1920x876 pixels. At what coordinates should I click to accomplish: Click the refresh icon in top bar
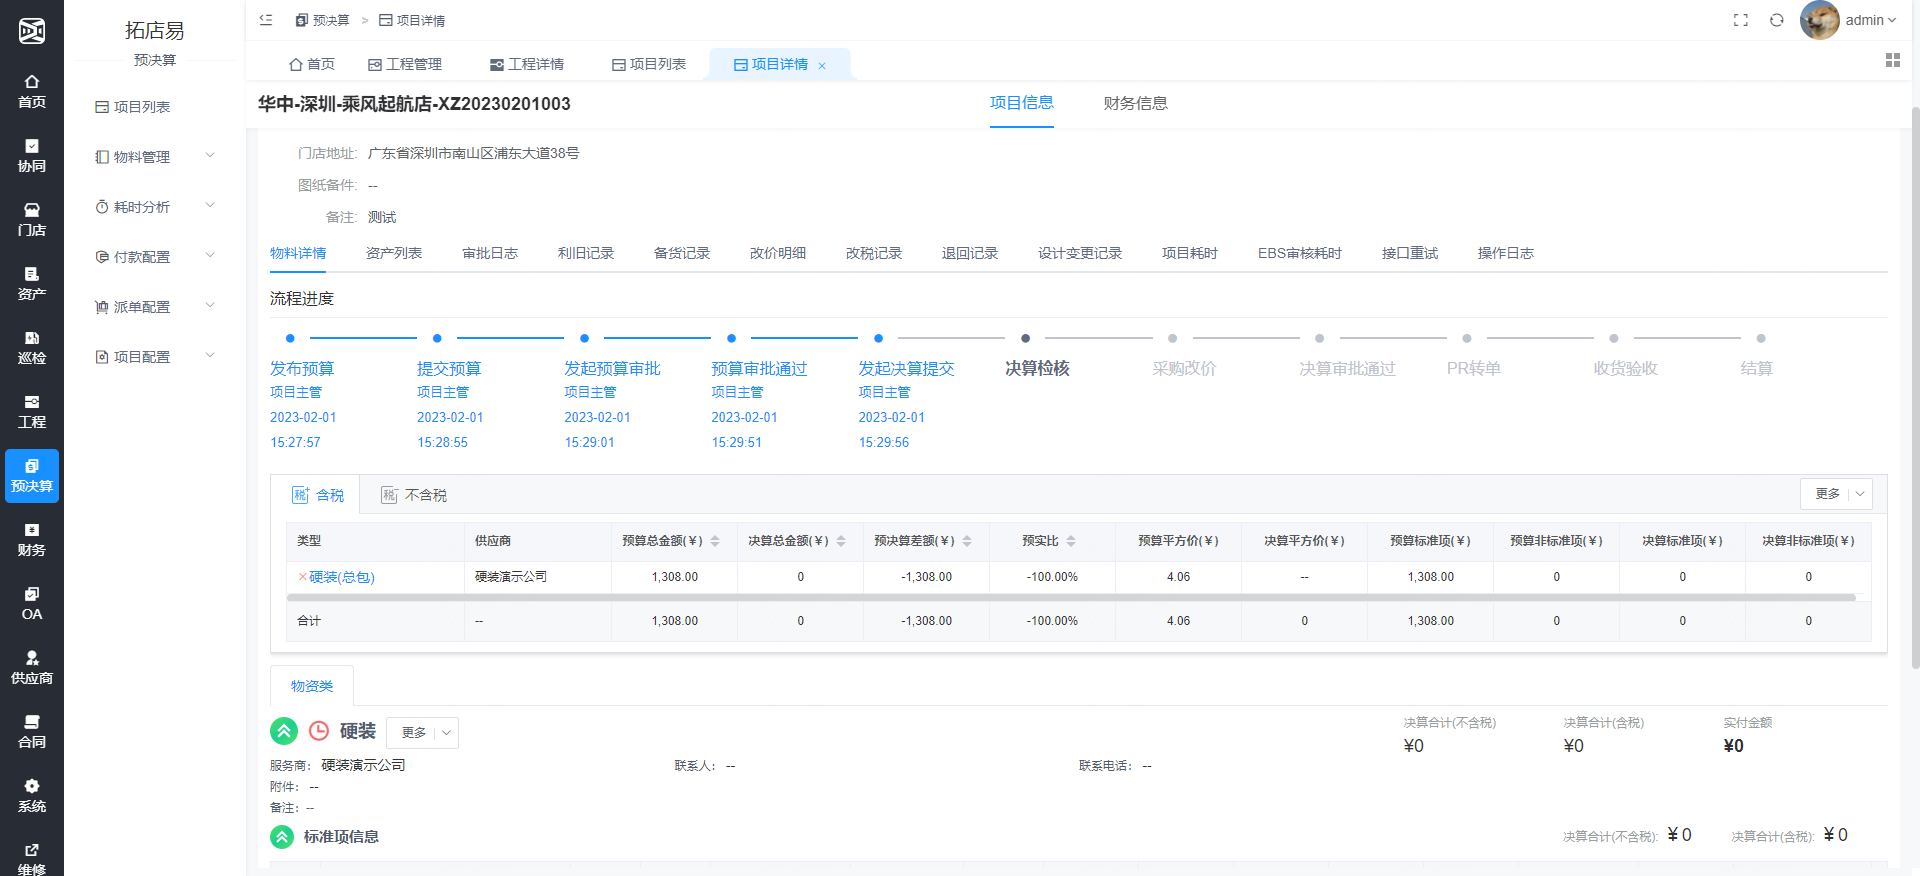click(1776, 20)
